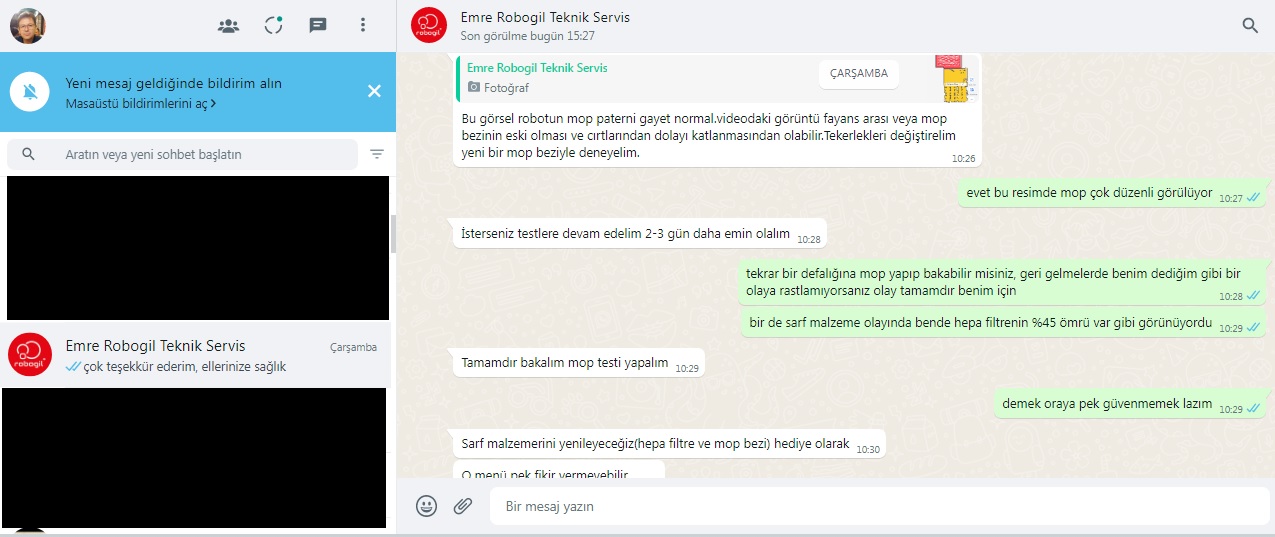Click the camera icon next to Fotoğraf
This screenshot has height=537, width=1275.
(474, 88)
